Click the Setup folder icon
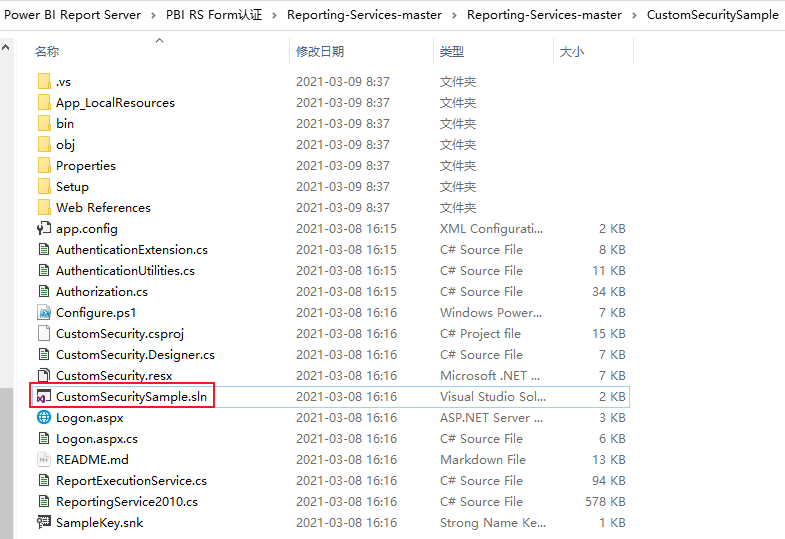The height and width of the screenshot is (539, 785). point(44,186)
